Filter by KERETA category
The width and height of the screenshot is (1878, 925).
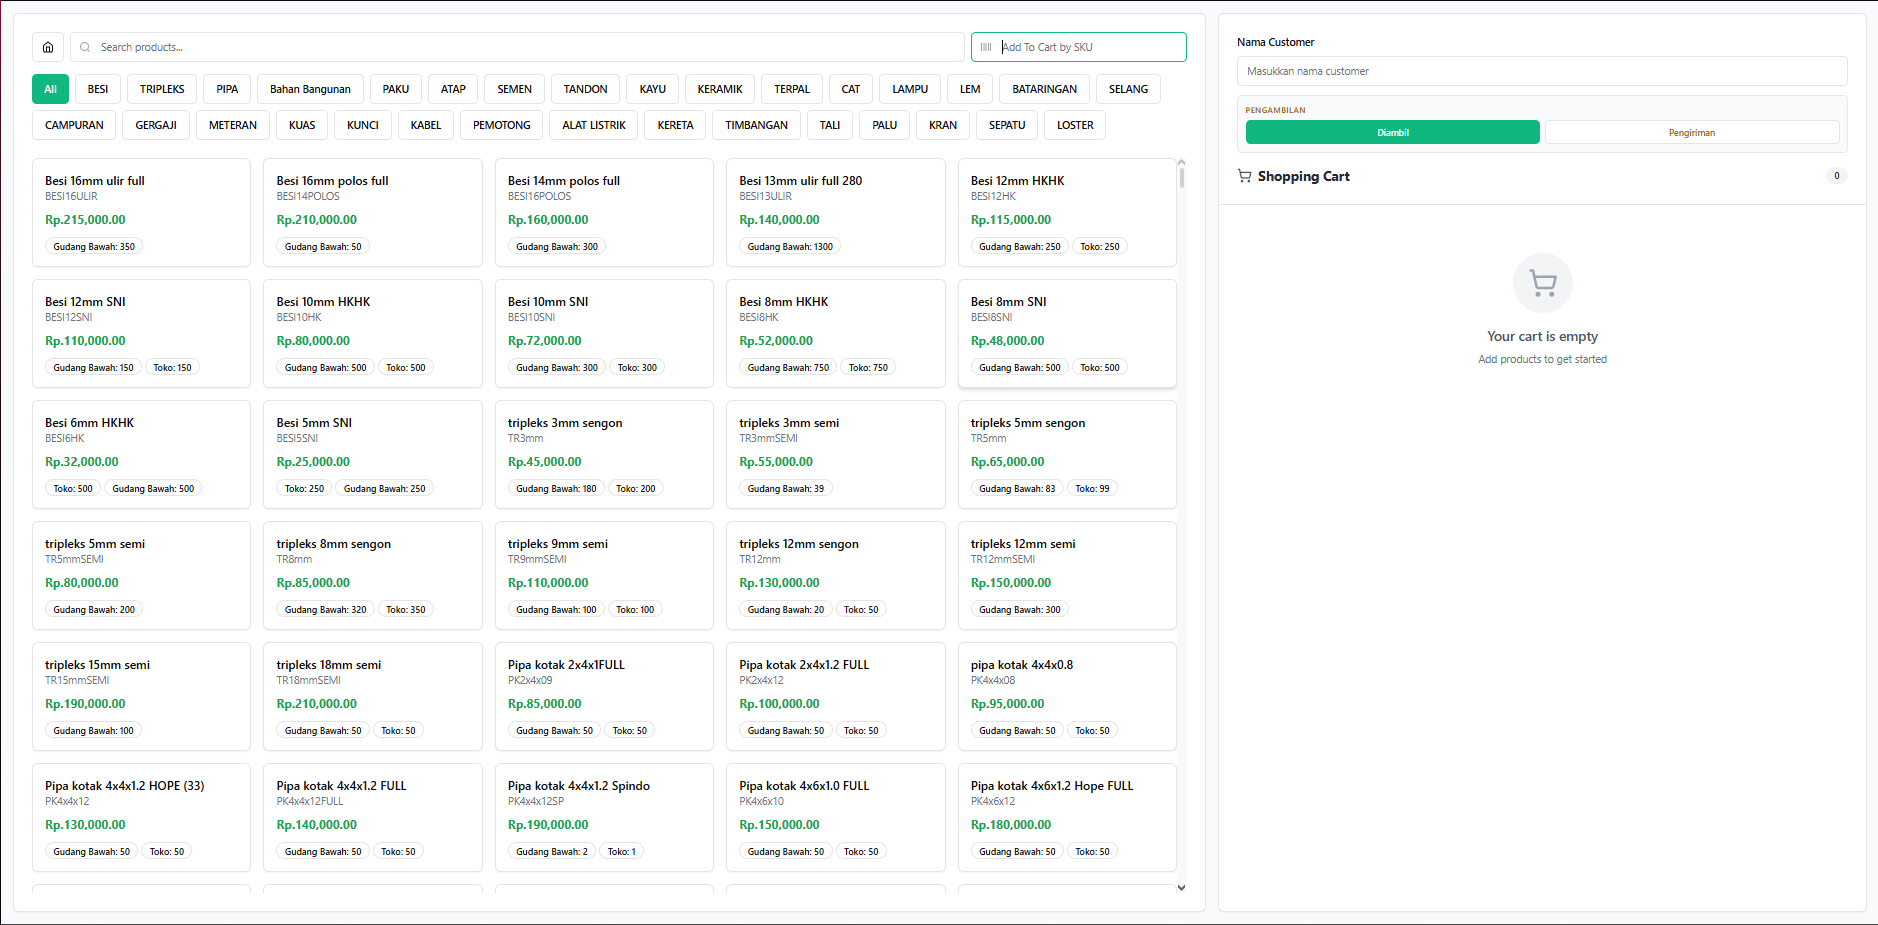coord(675,125)
